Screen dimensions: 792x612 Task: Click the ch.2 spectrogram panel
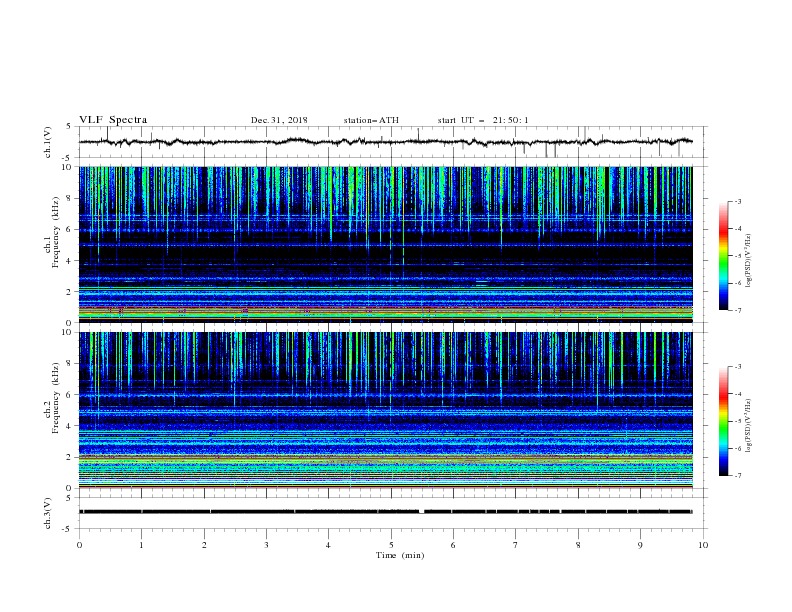tap(386, 410)
